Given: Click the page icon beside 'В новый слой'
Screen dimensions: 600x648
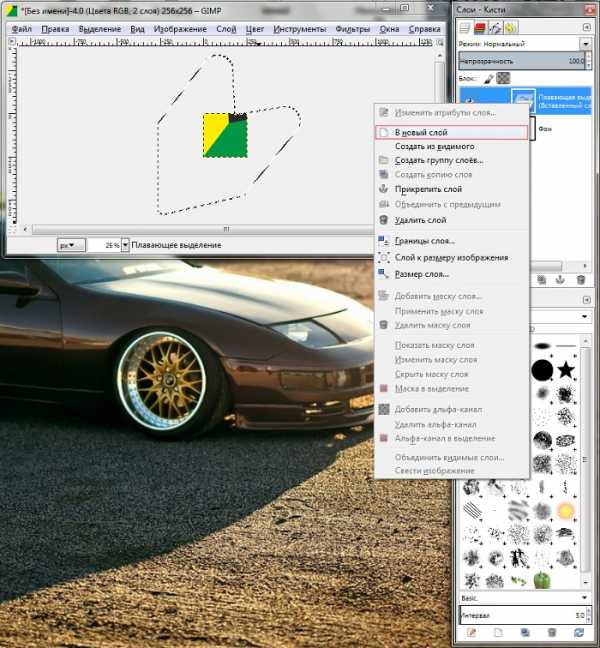Looking at the screenshot, I should click(x=384, y=133).
